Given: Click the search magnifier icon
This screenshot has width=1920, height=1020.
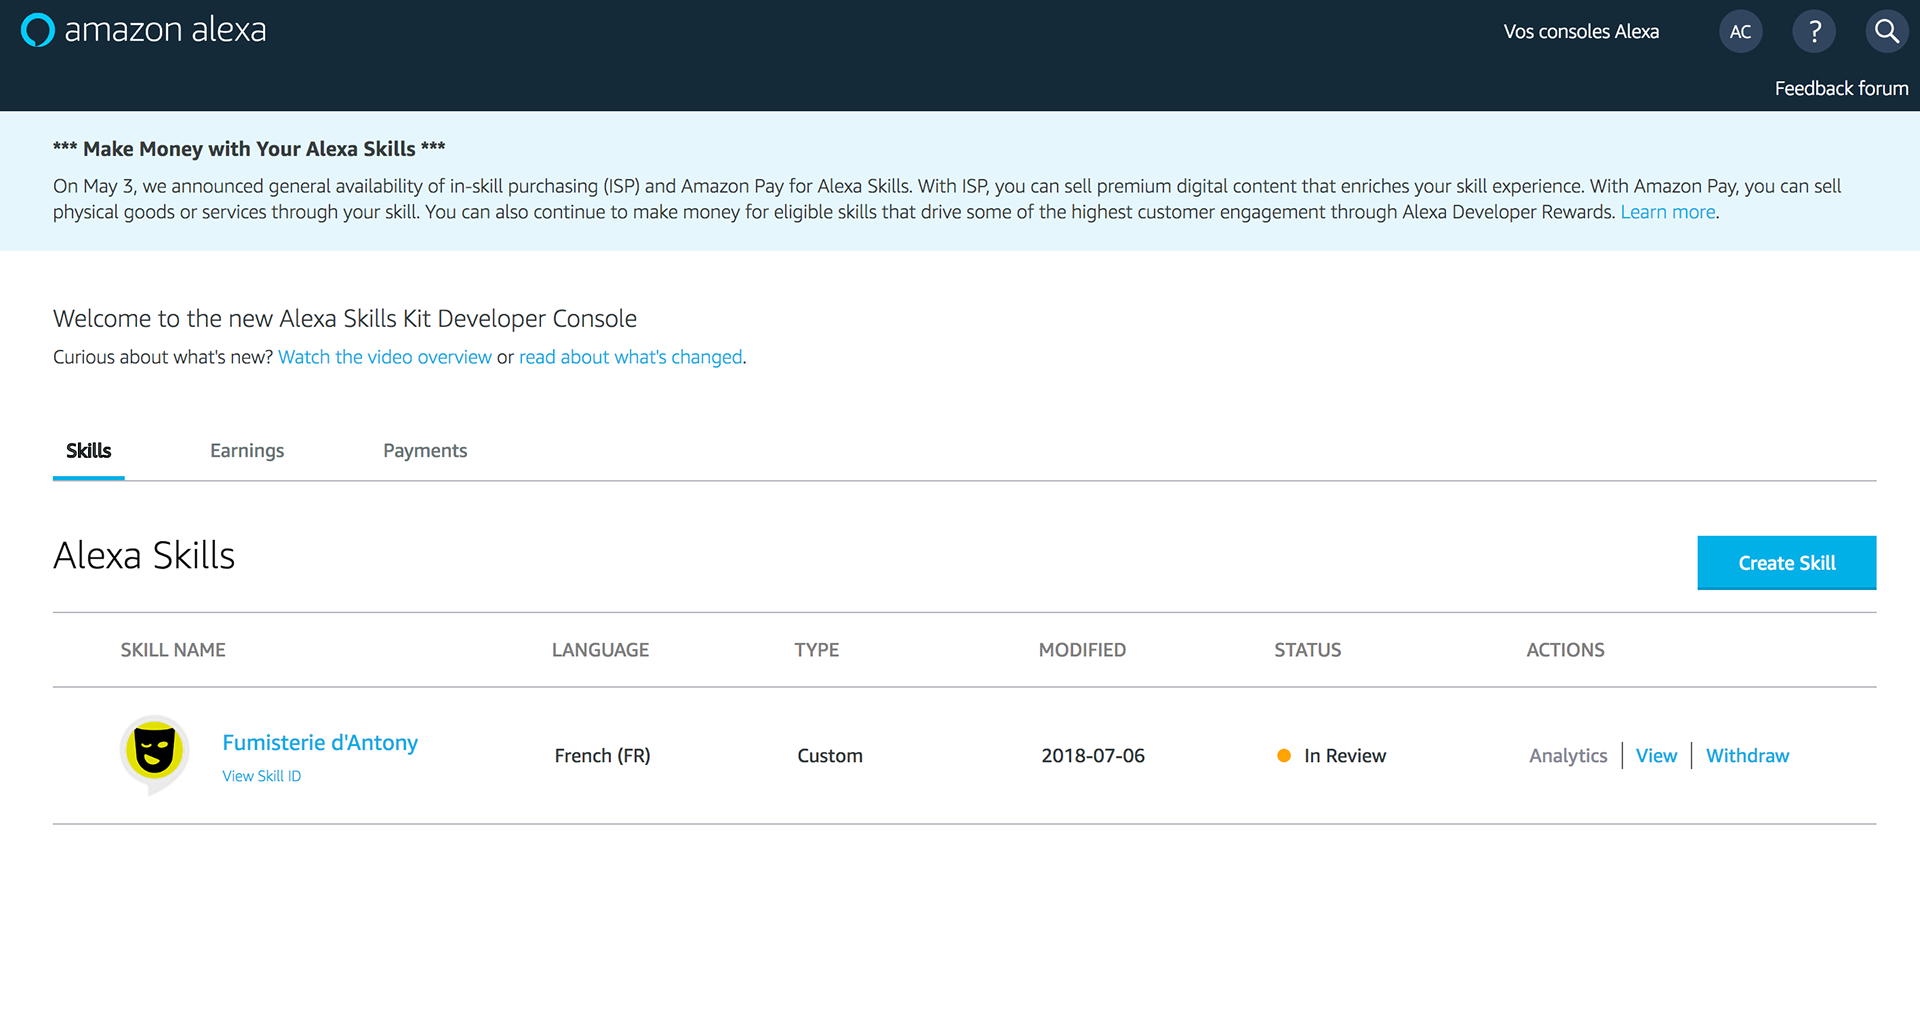Looking at the screenshot, I should click(1887, 32).
